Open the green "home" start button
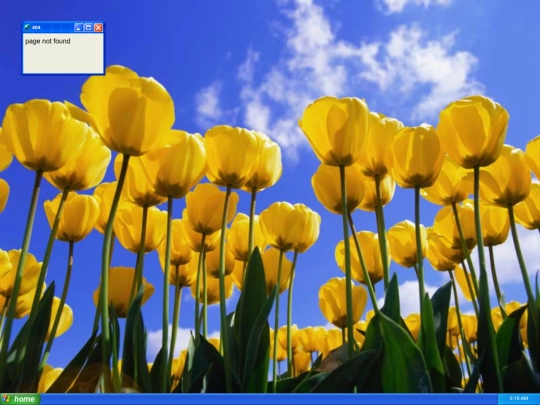 click(x=20, y=399)
